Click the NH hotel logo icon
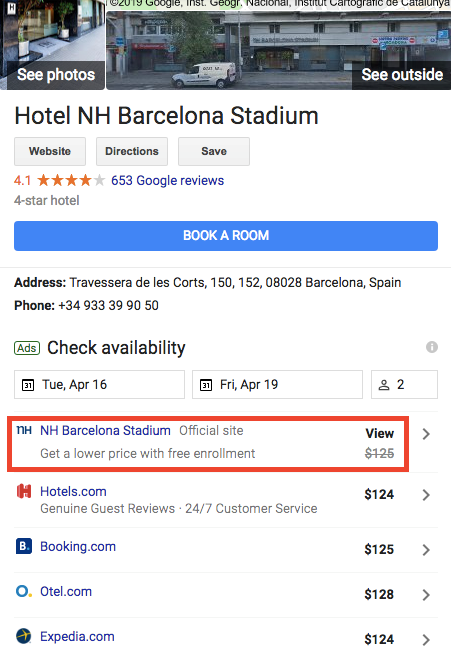This screenshot has height=659, width=451. point(24,430)
